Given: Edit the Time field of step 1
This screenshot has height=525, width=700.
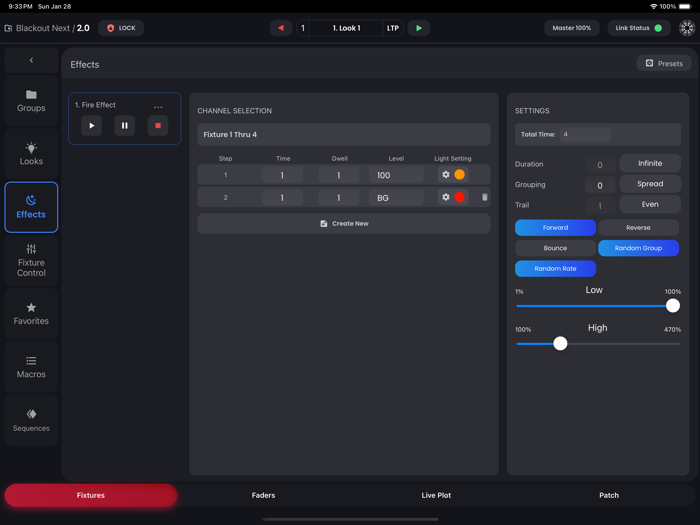Looking at the screenshot, I should [x=282, y=175].
